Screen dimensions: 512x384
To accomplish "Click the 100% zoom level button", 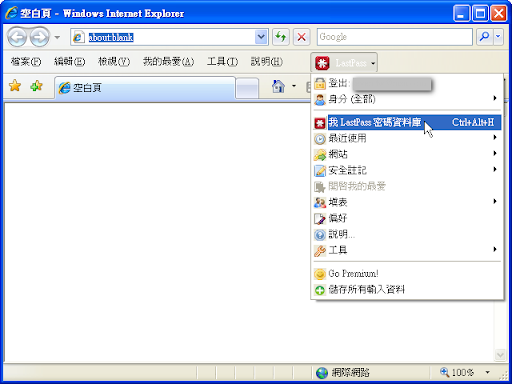I will point(457,372).
